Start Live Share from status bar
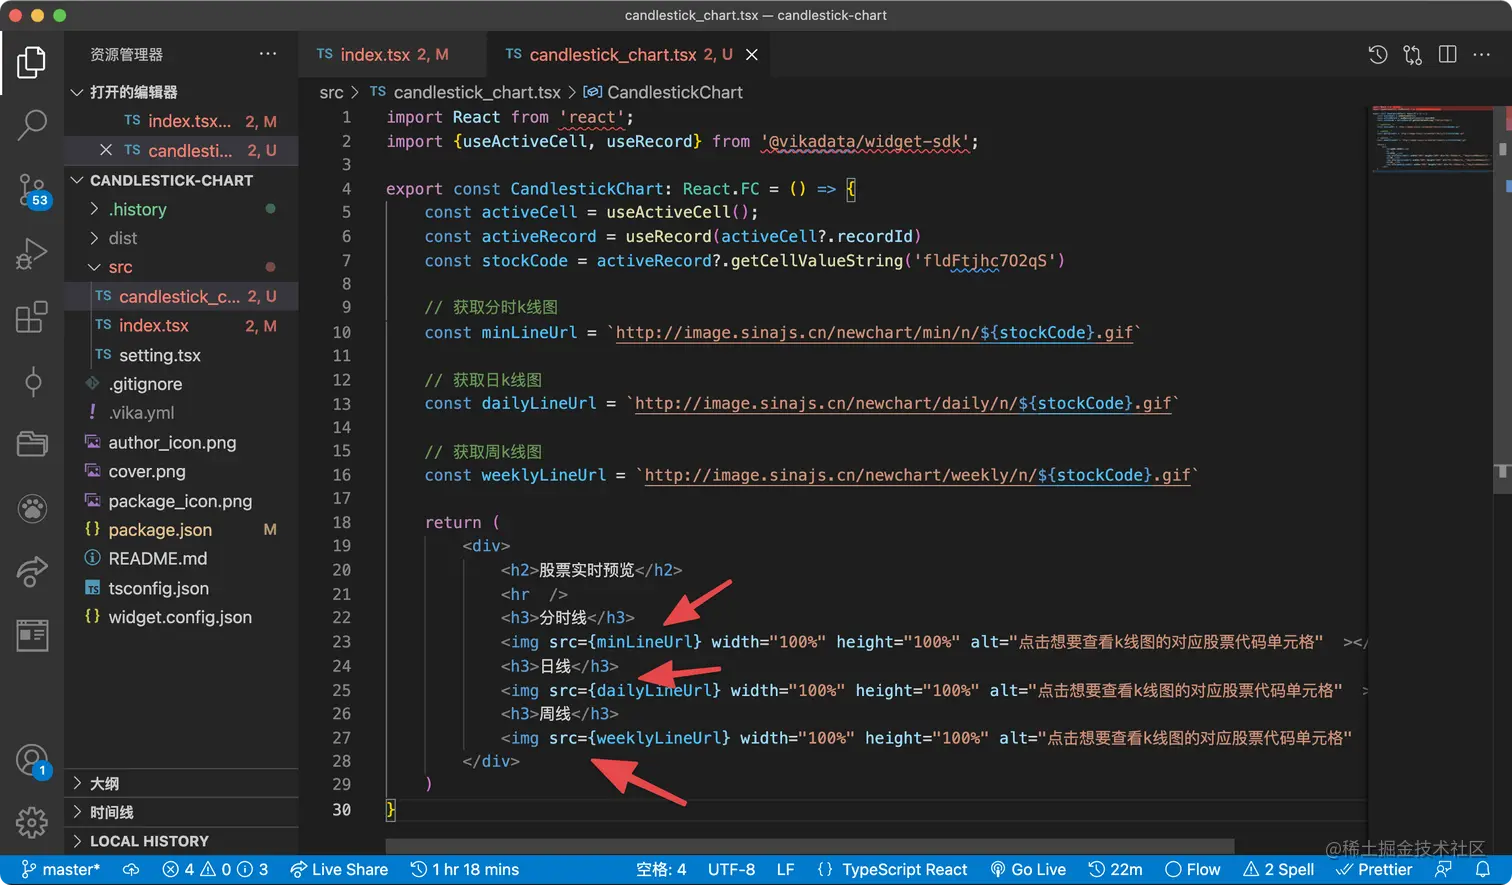 coord(339,870)
